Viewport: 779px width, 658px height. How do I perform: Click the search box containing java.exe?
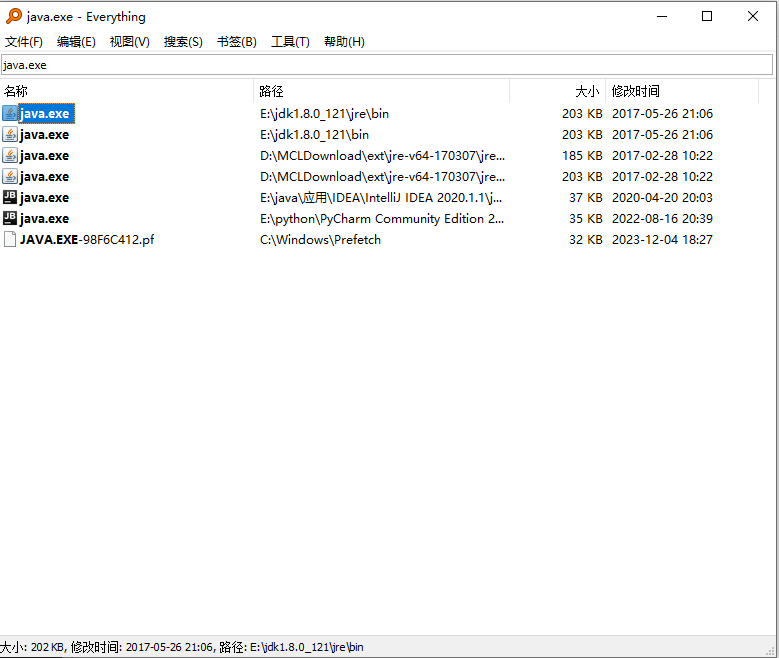tap(387, 65)
